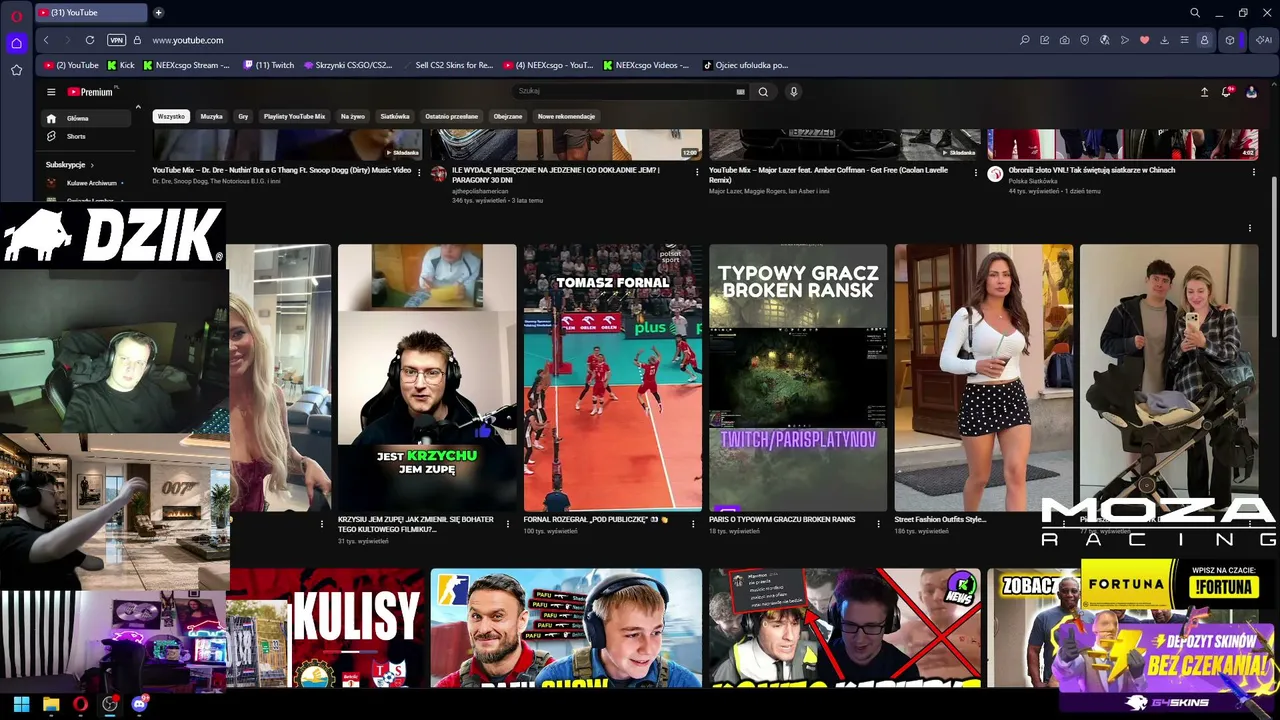Select the Nowe rekomendacje chip
This screenshot has width=1280, height=720.
click(567, 116)
